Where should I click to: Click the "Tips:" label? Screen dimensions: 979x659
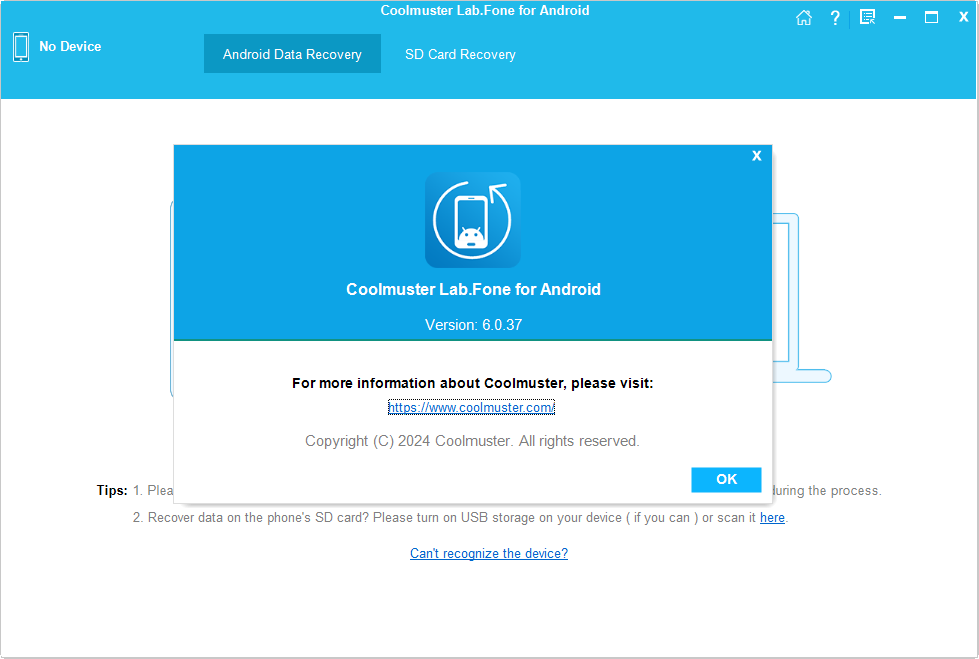(112, 490)
